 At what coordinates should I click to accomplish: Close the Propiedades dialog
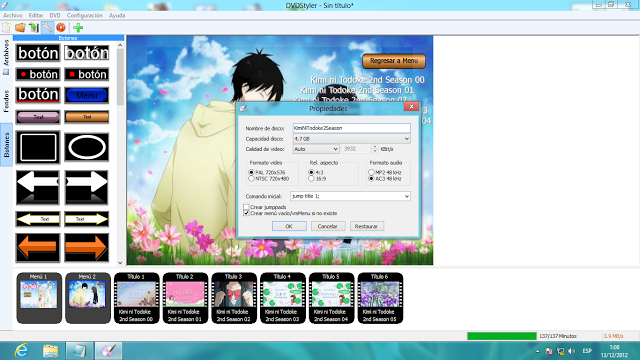411,107
